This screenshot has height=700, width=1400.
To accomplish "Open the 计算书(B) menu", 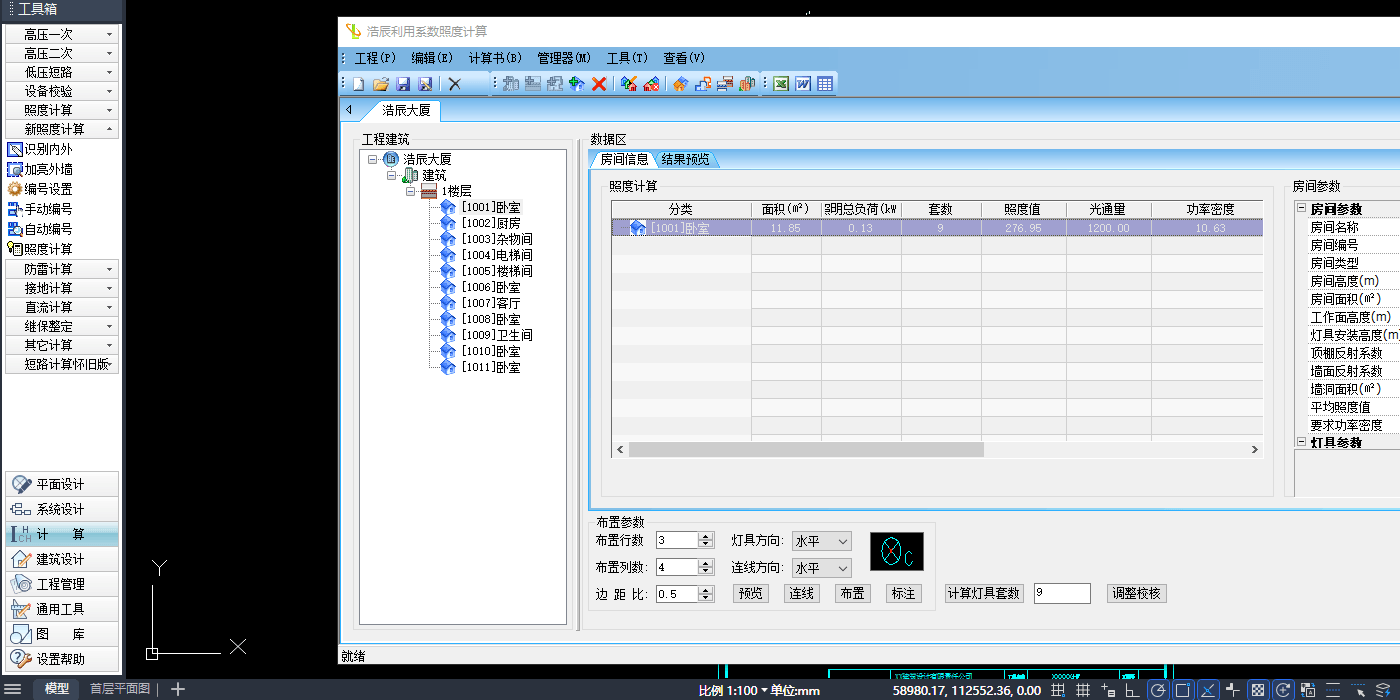I will point(495,58).
